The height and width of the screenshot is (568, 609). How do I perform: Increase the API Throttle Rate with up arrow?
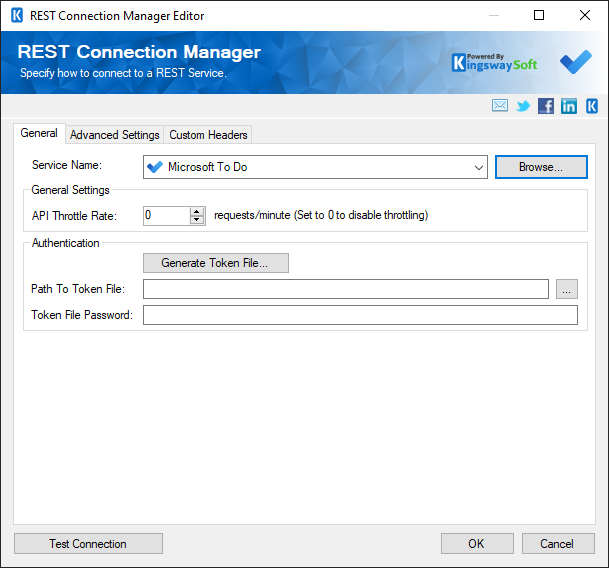click(197, 211)
